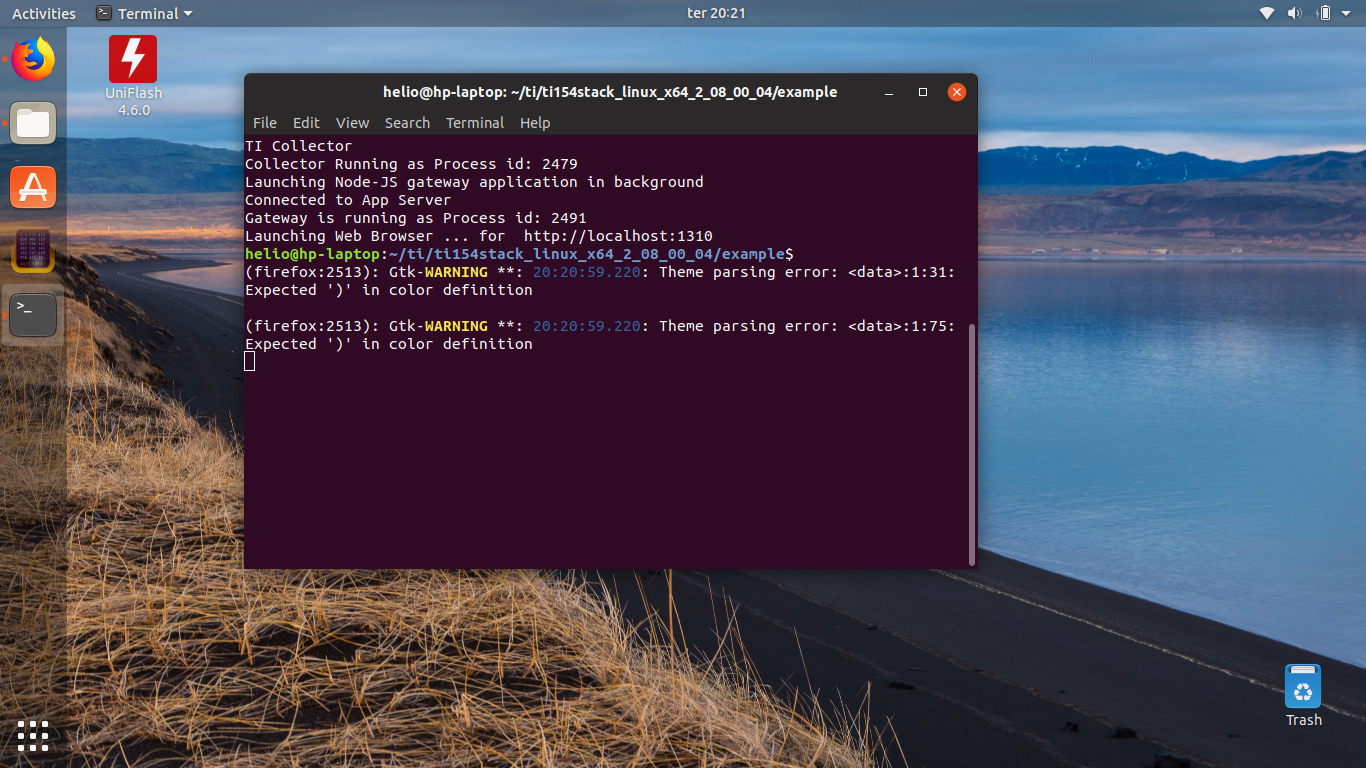Open the Terminal app menu in top bar
This screenshot has width=1366, height=768.
point(145,13)
